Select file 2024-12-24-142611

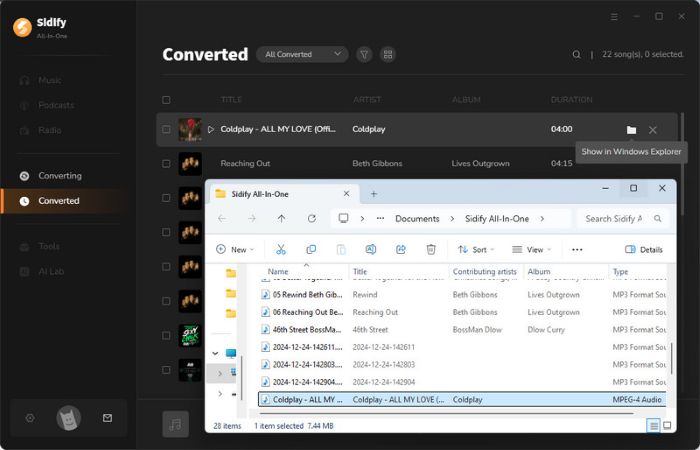point(462,347)
